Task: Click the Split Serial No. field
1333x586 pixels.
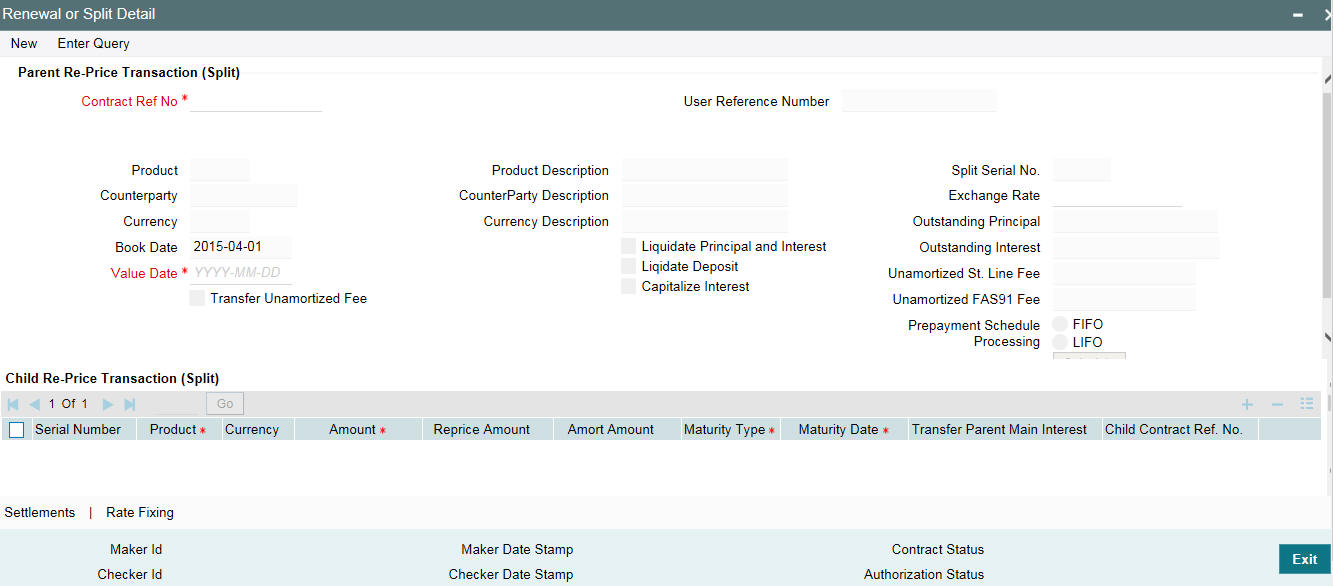Action: [1082, 170]
